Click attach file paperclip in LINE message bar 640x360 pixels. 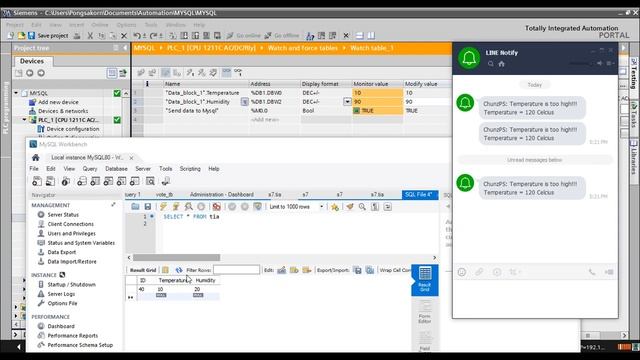pos(479,272)
